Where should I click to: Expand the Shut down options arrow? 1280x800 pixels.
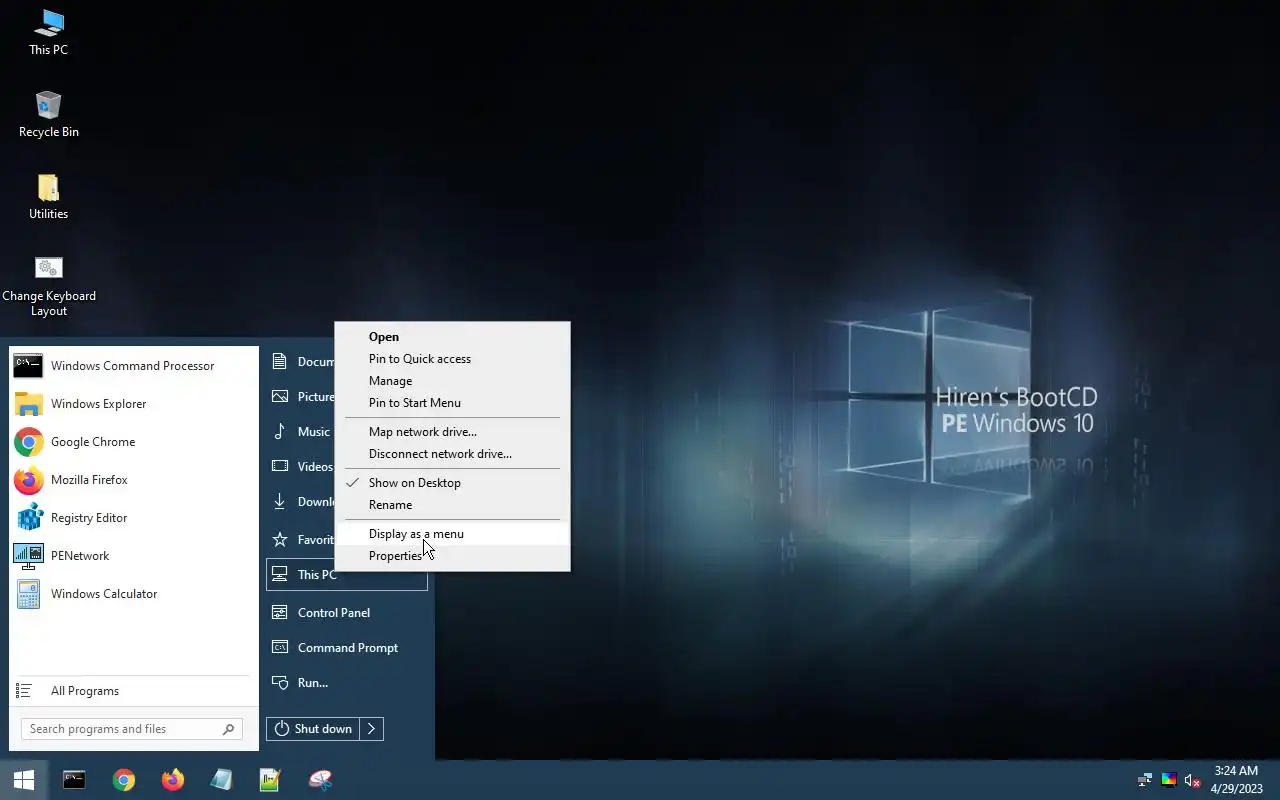(x=371, y=729)
